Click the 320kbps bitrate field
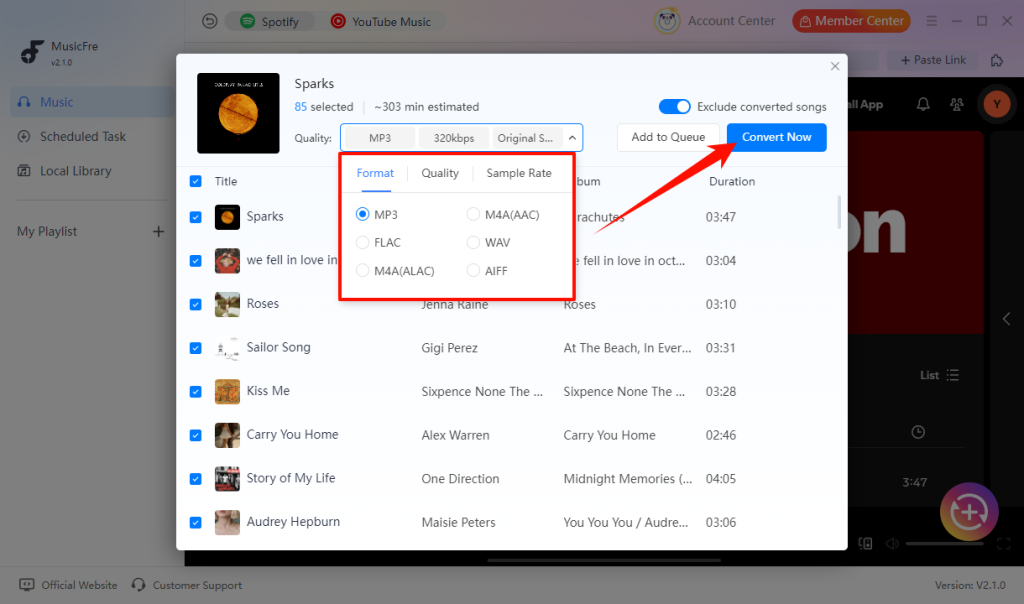Image resolution: width=1024 pixels, height=604 pixels. [x=454, y=138]
